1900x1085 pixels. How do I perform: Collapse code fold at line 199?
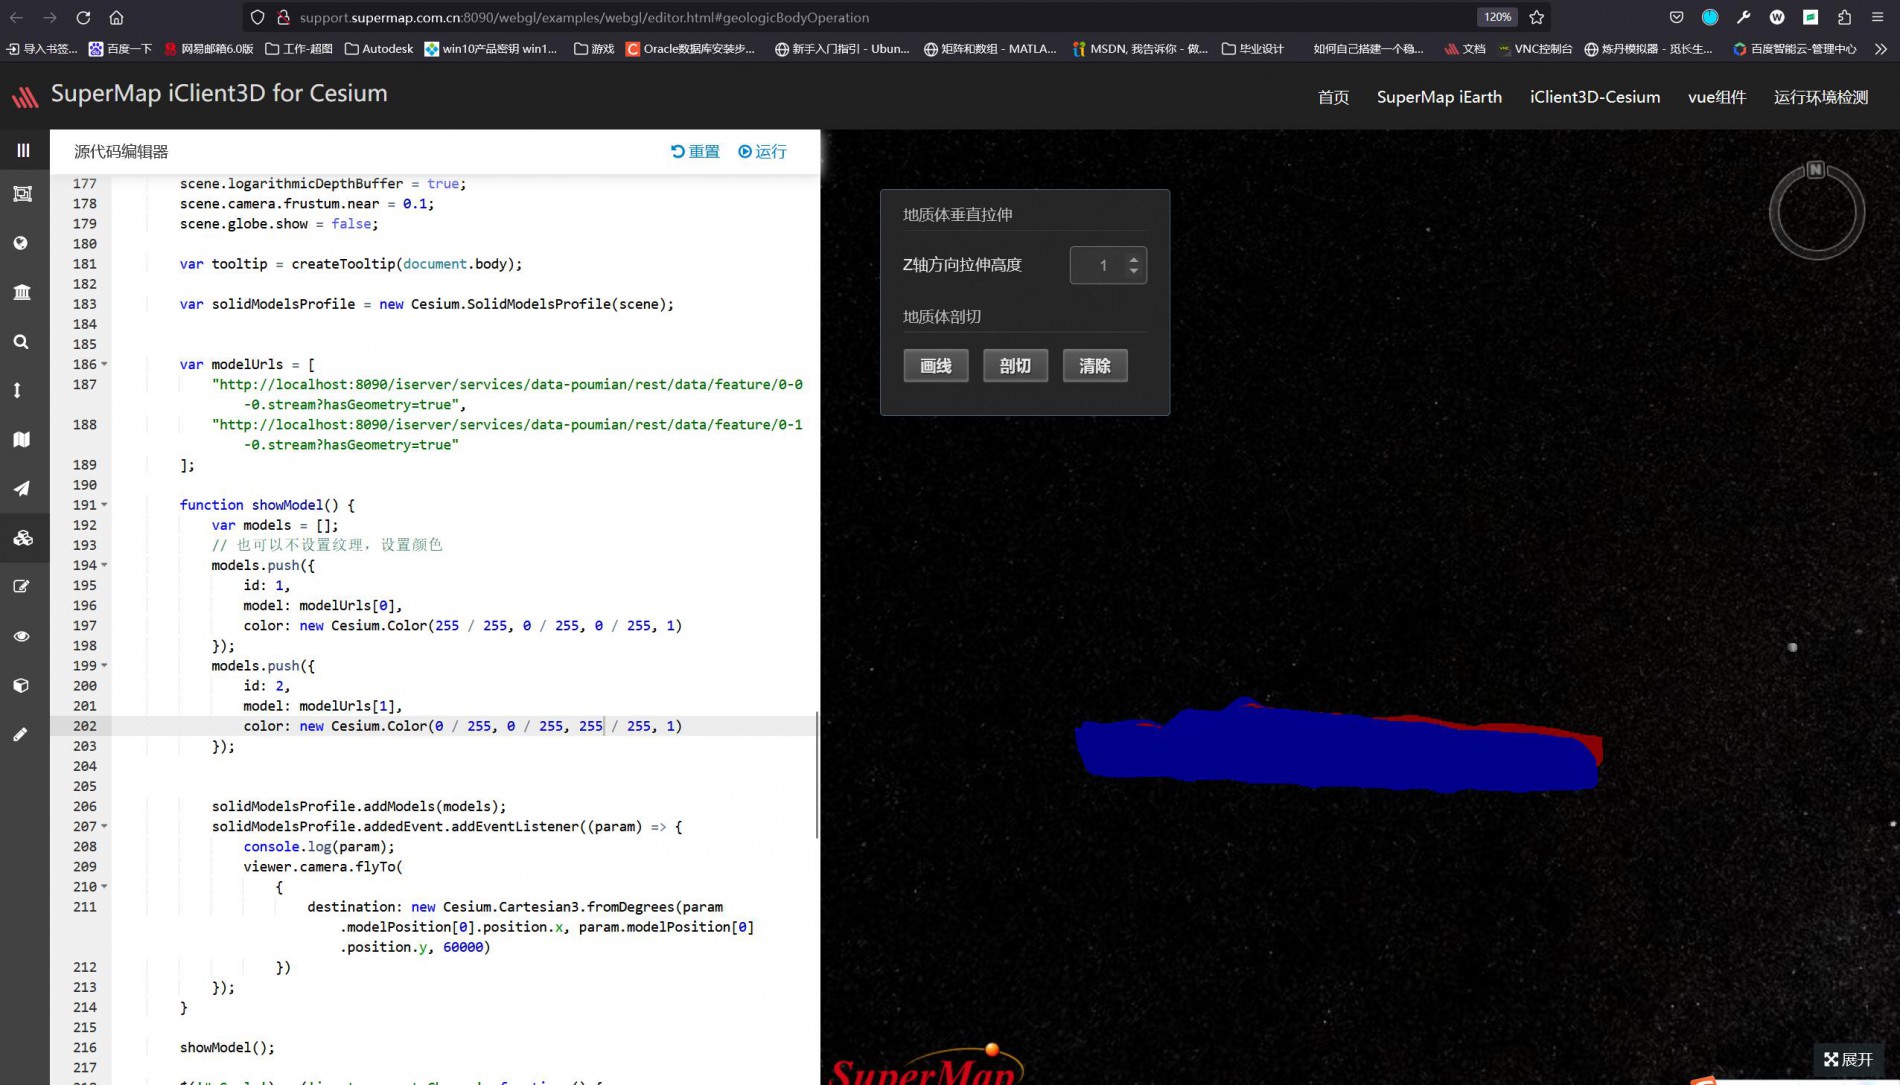pos(104,666)
